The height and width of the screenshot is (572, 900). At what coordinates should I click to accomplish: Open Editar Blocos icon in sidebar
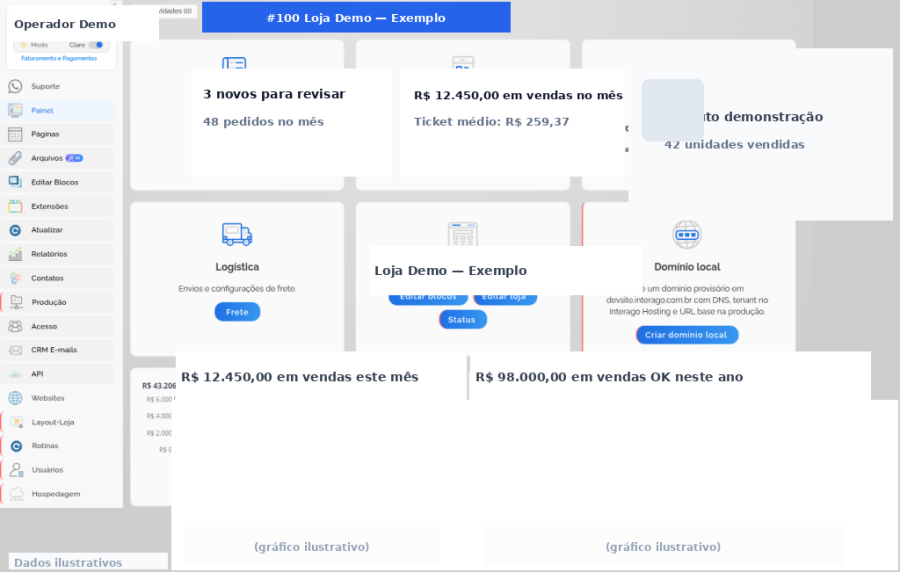tap(15, 182)
